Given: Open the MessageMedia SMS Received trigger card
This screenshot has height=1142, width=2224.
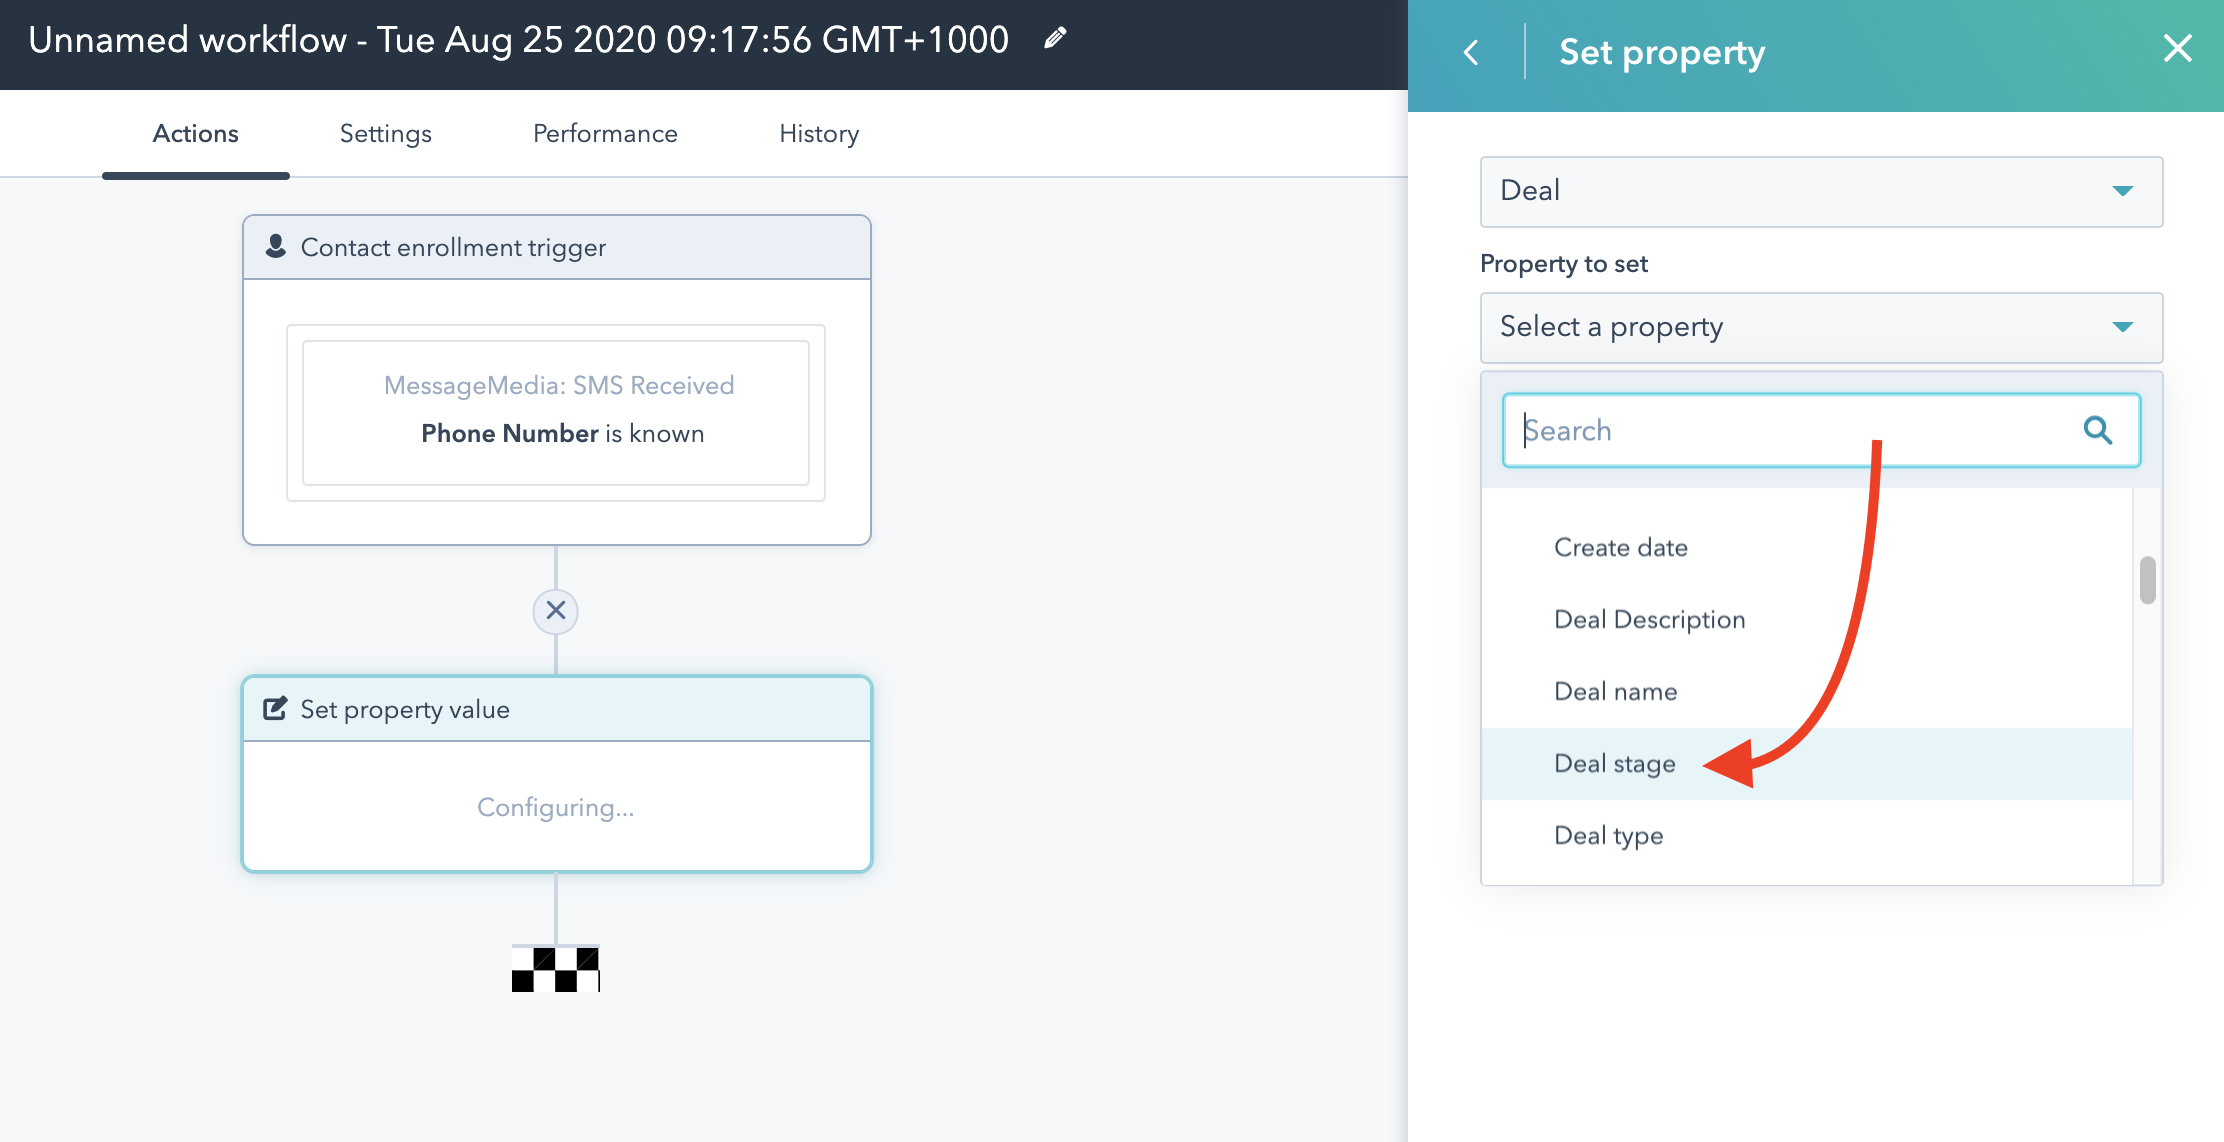Looking at the screenshot, I should coord(556,411).
